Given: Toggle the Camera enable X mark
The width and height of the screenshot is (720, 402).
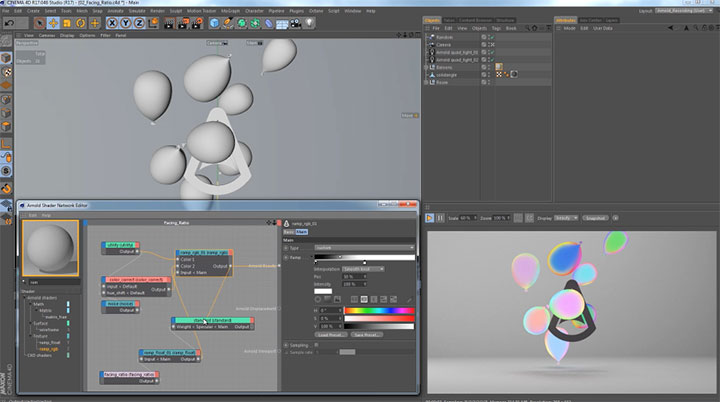Looking at the screenshot, I should tap(492, 45).
